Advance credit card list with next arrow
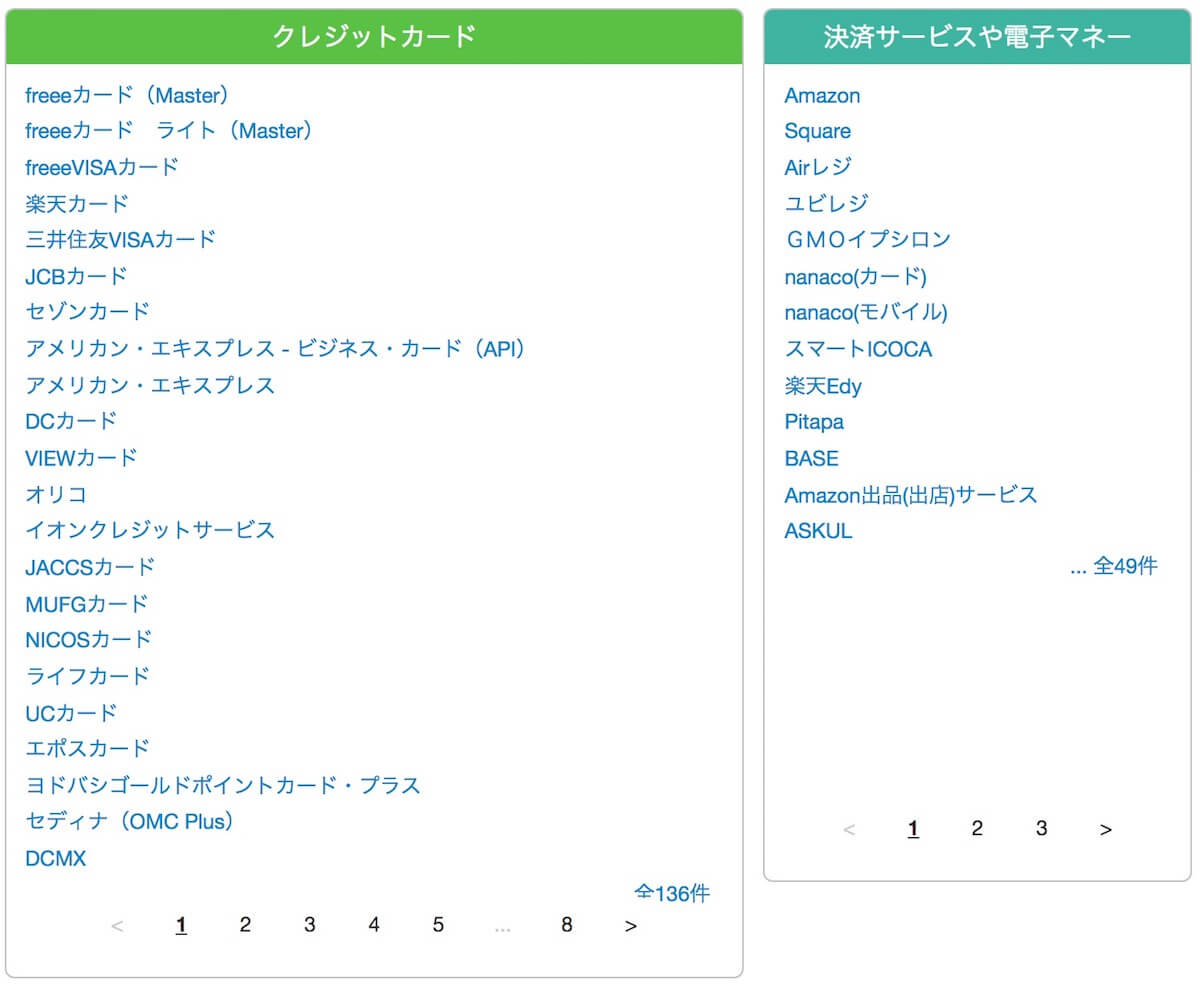This screenshot has width=1200, height=988. coord(631,925)
